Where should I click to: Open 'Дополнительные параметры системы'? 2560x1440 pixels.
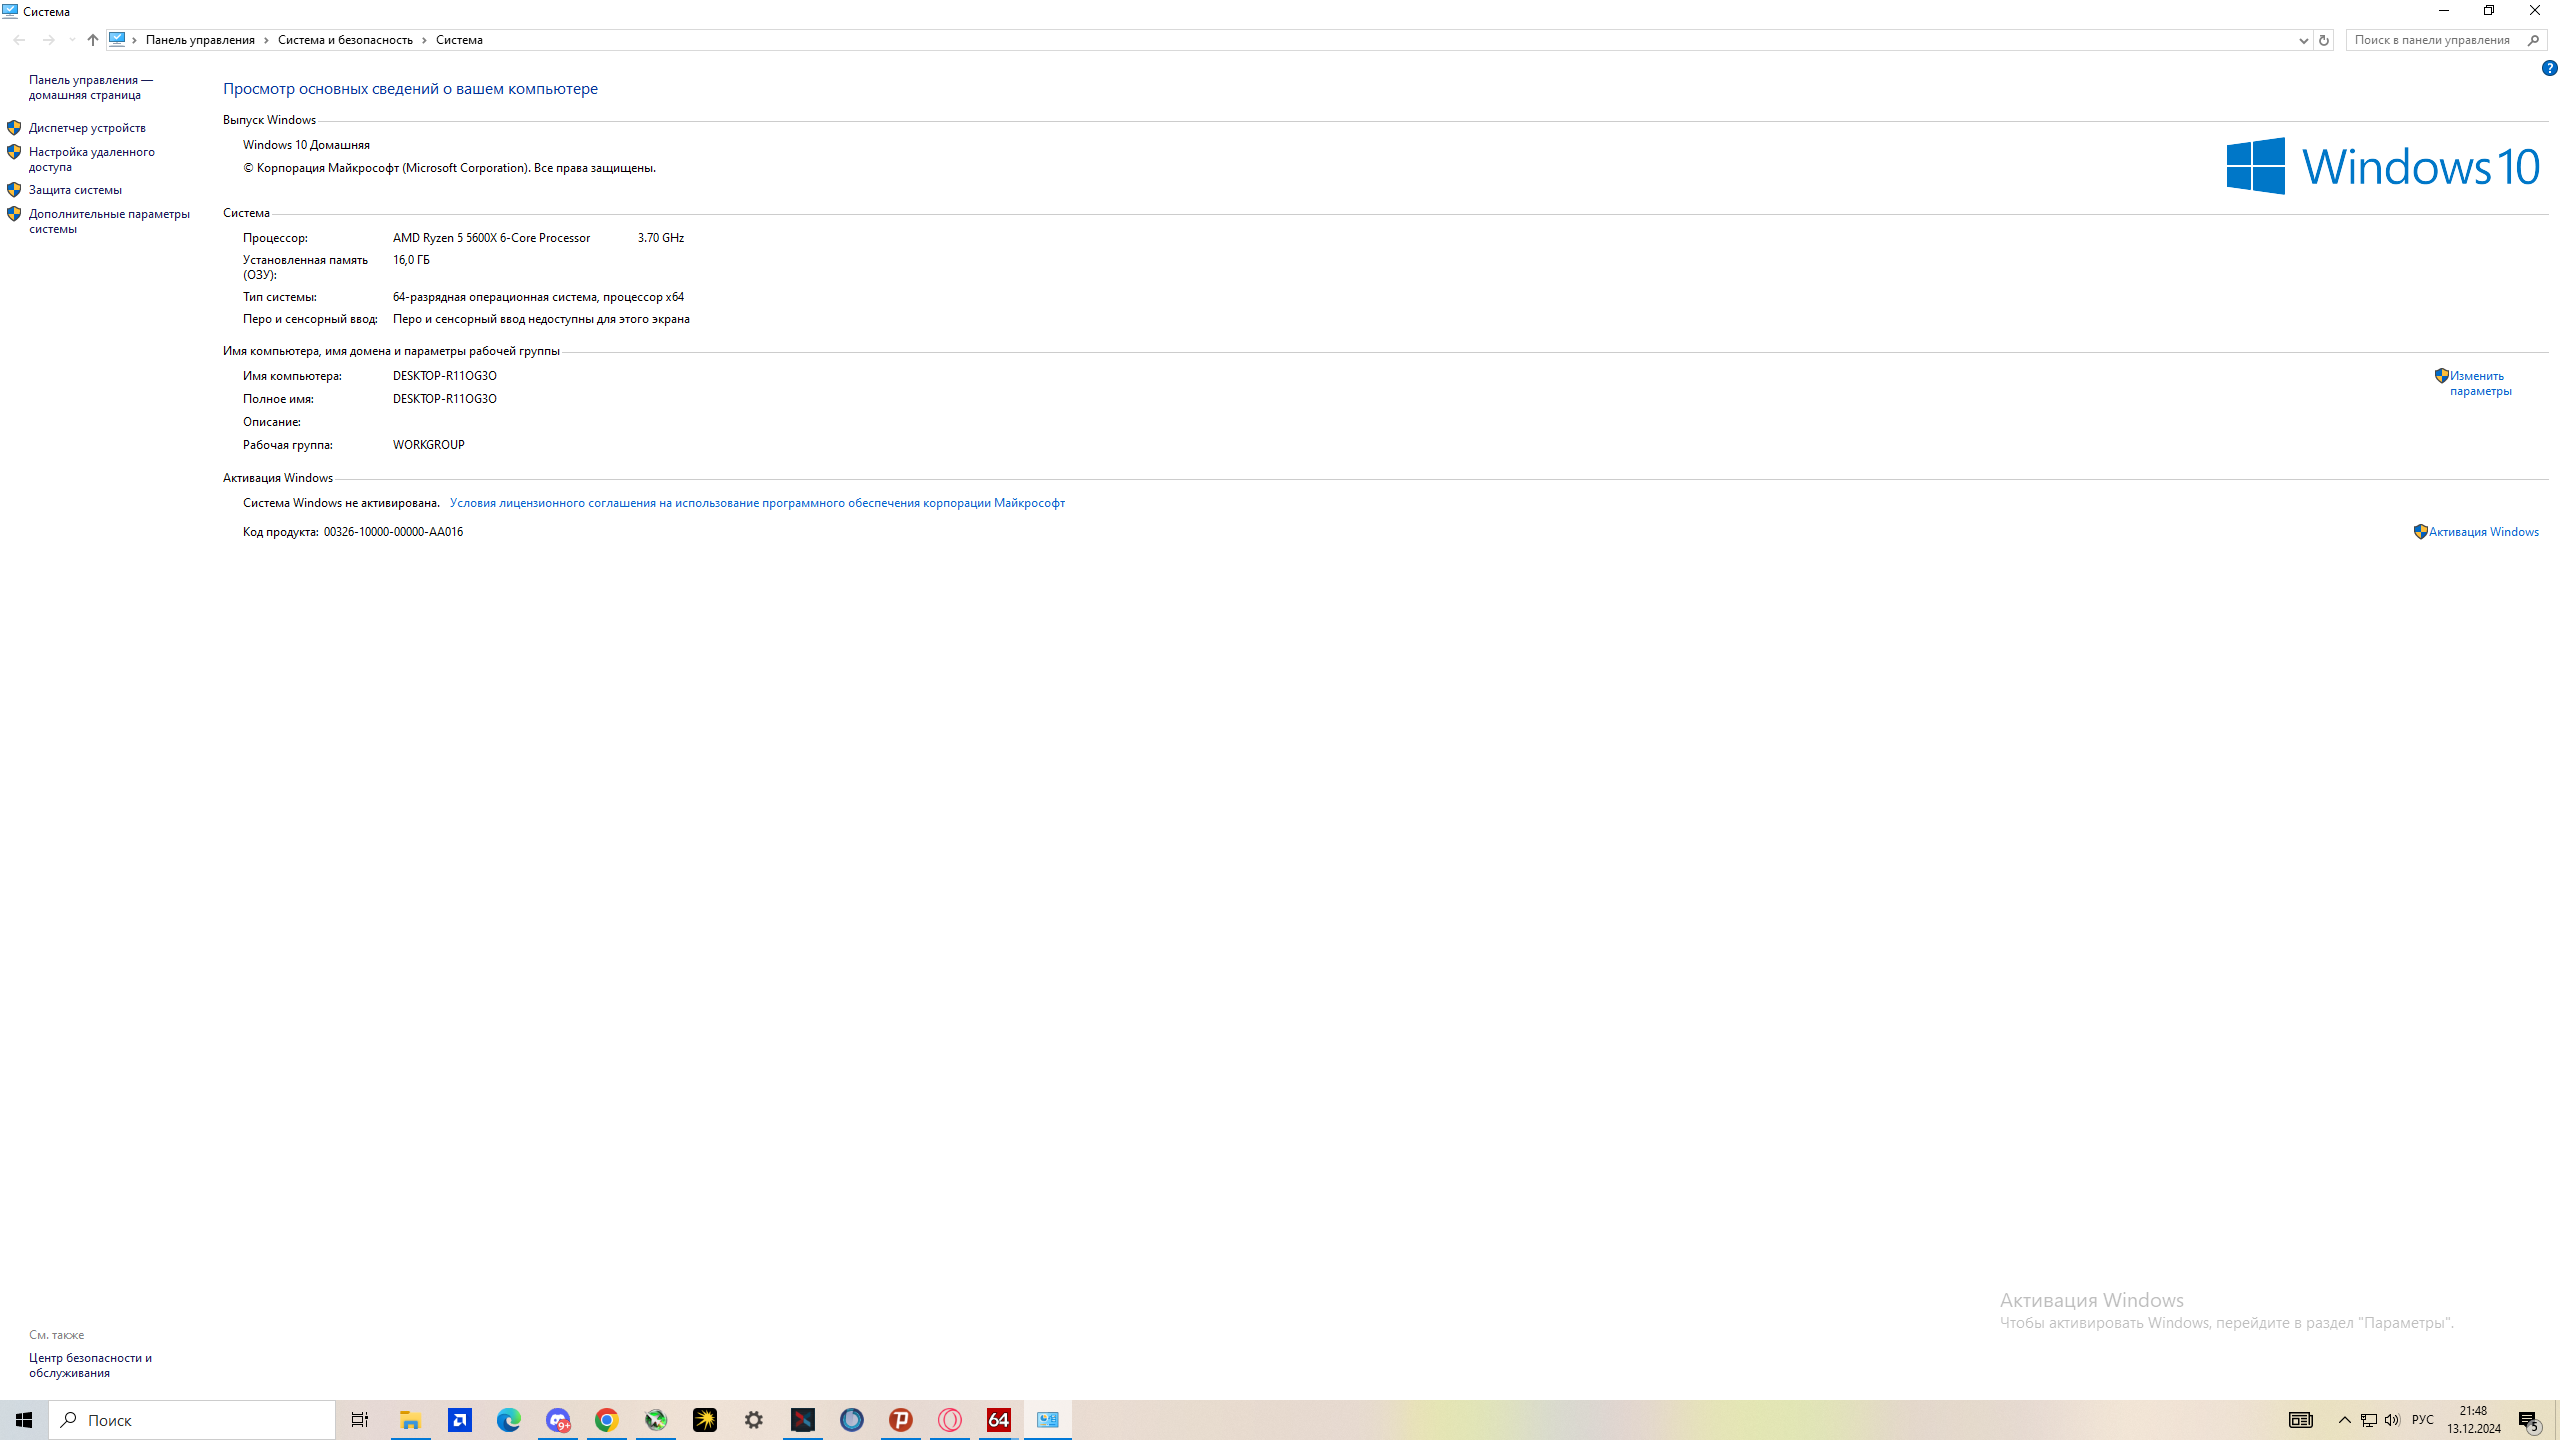(x=109, y=221)
